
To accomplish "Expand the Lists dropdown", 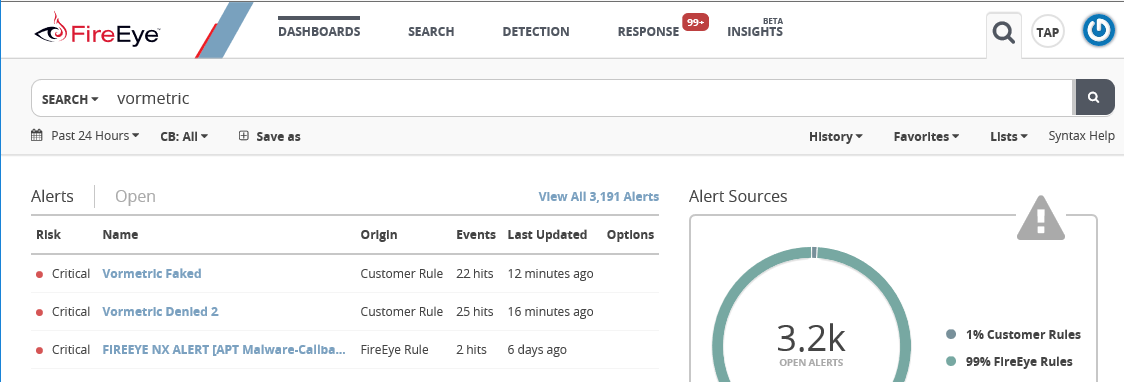I will [x=1009, y=136].
